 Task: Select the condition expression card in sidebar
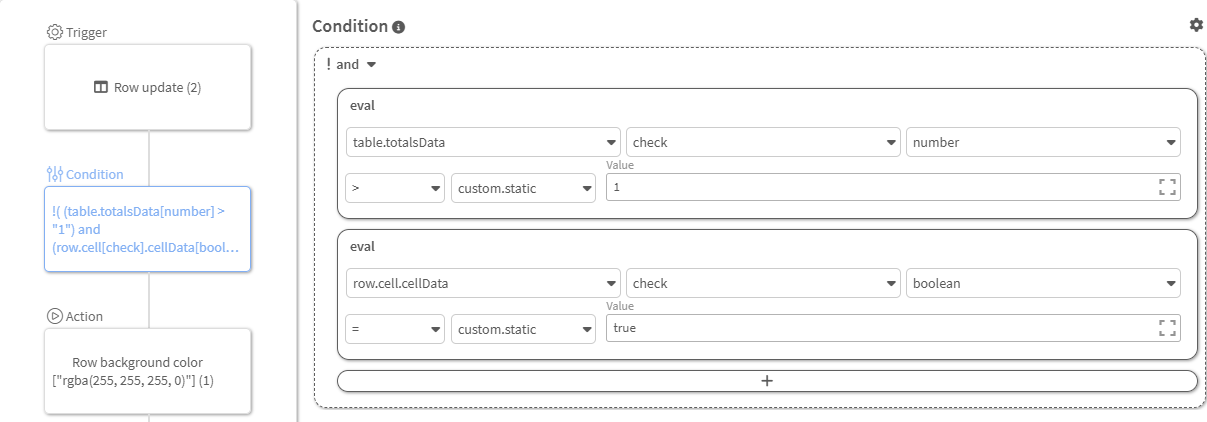point(148,229)
